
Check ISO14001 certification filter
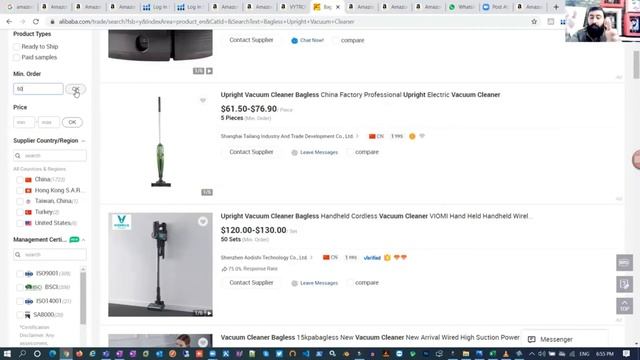(x=20, y=301)
